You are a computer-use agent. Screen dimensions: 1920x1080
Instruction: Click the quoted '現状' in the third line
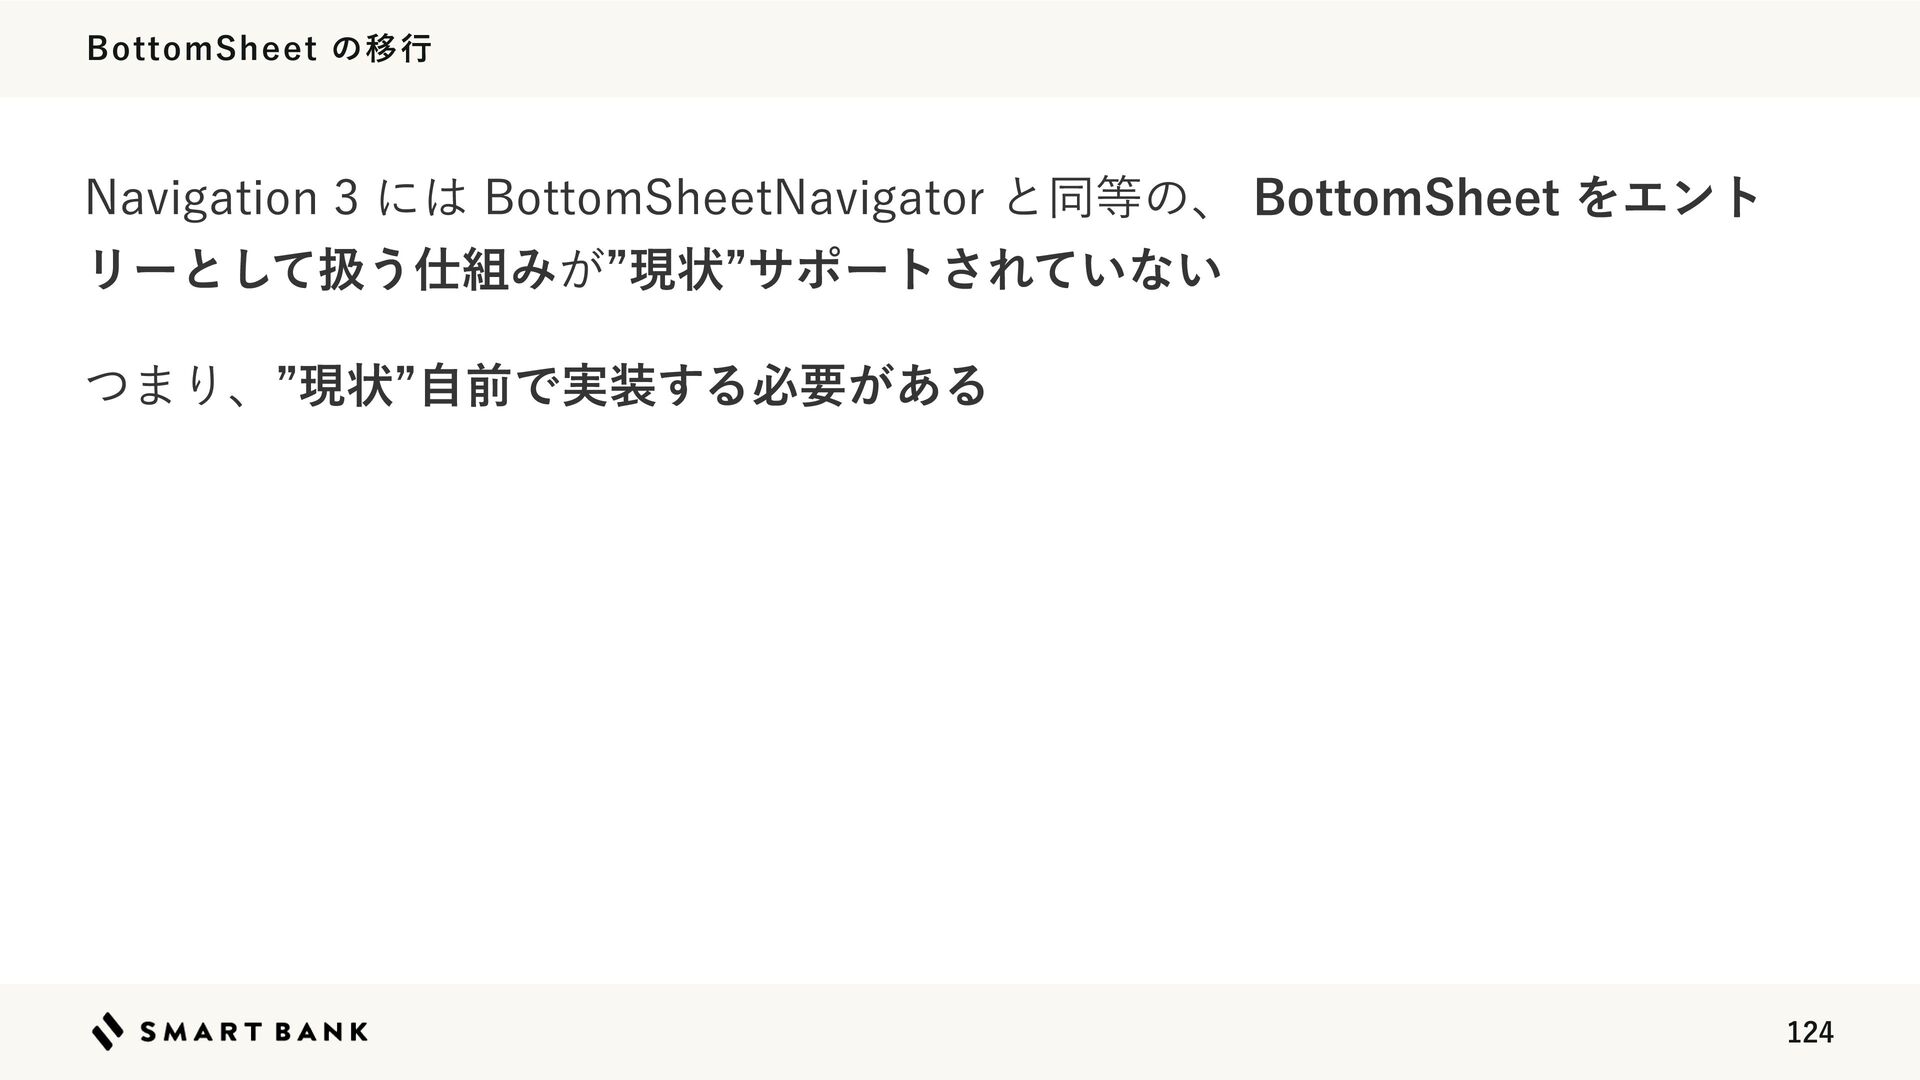click(x=344, y=385)
